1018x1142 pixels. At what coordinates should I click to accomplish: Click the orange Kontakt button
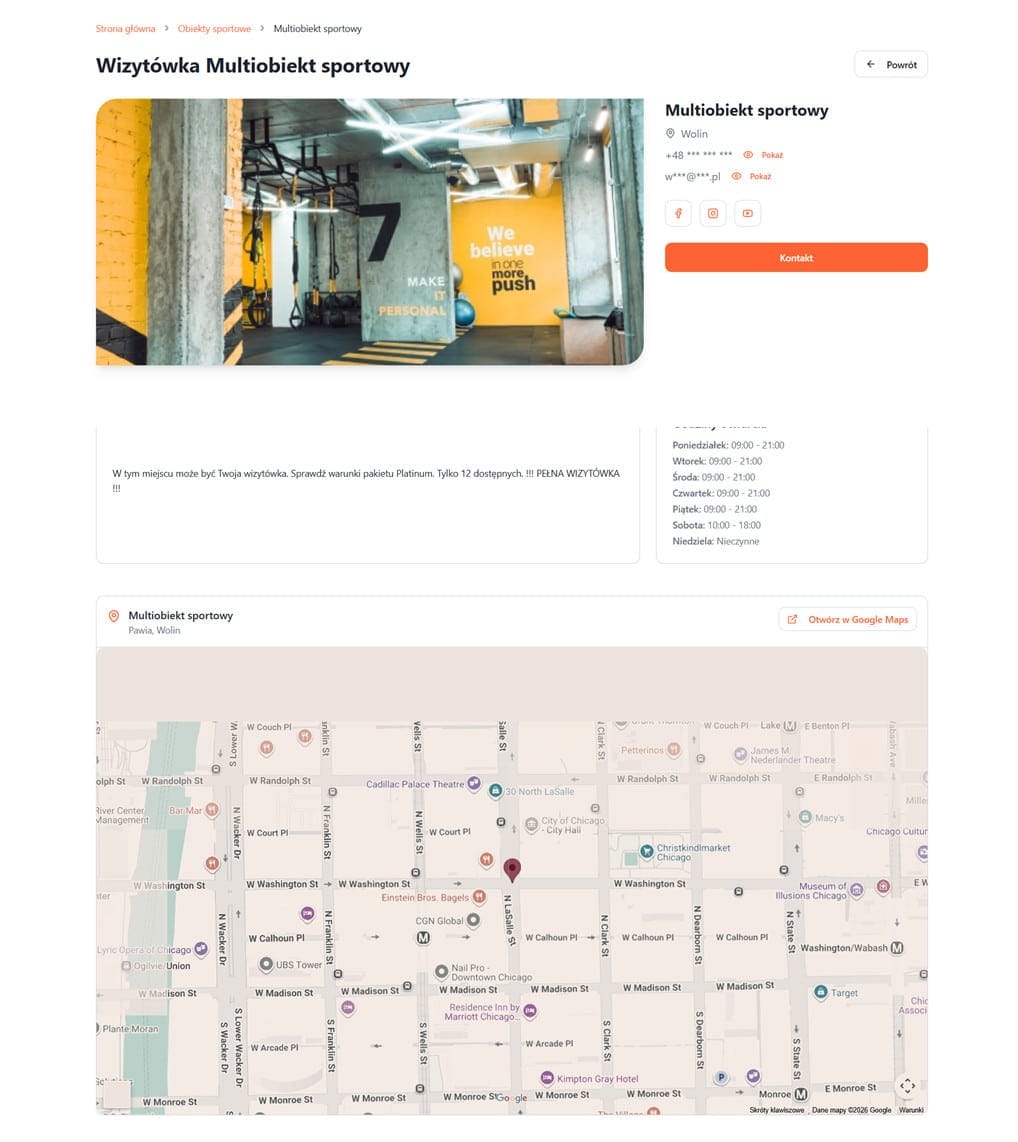[796, 258]
